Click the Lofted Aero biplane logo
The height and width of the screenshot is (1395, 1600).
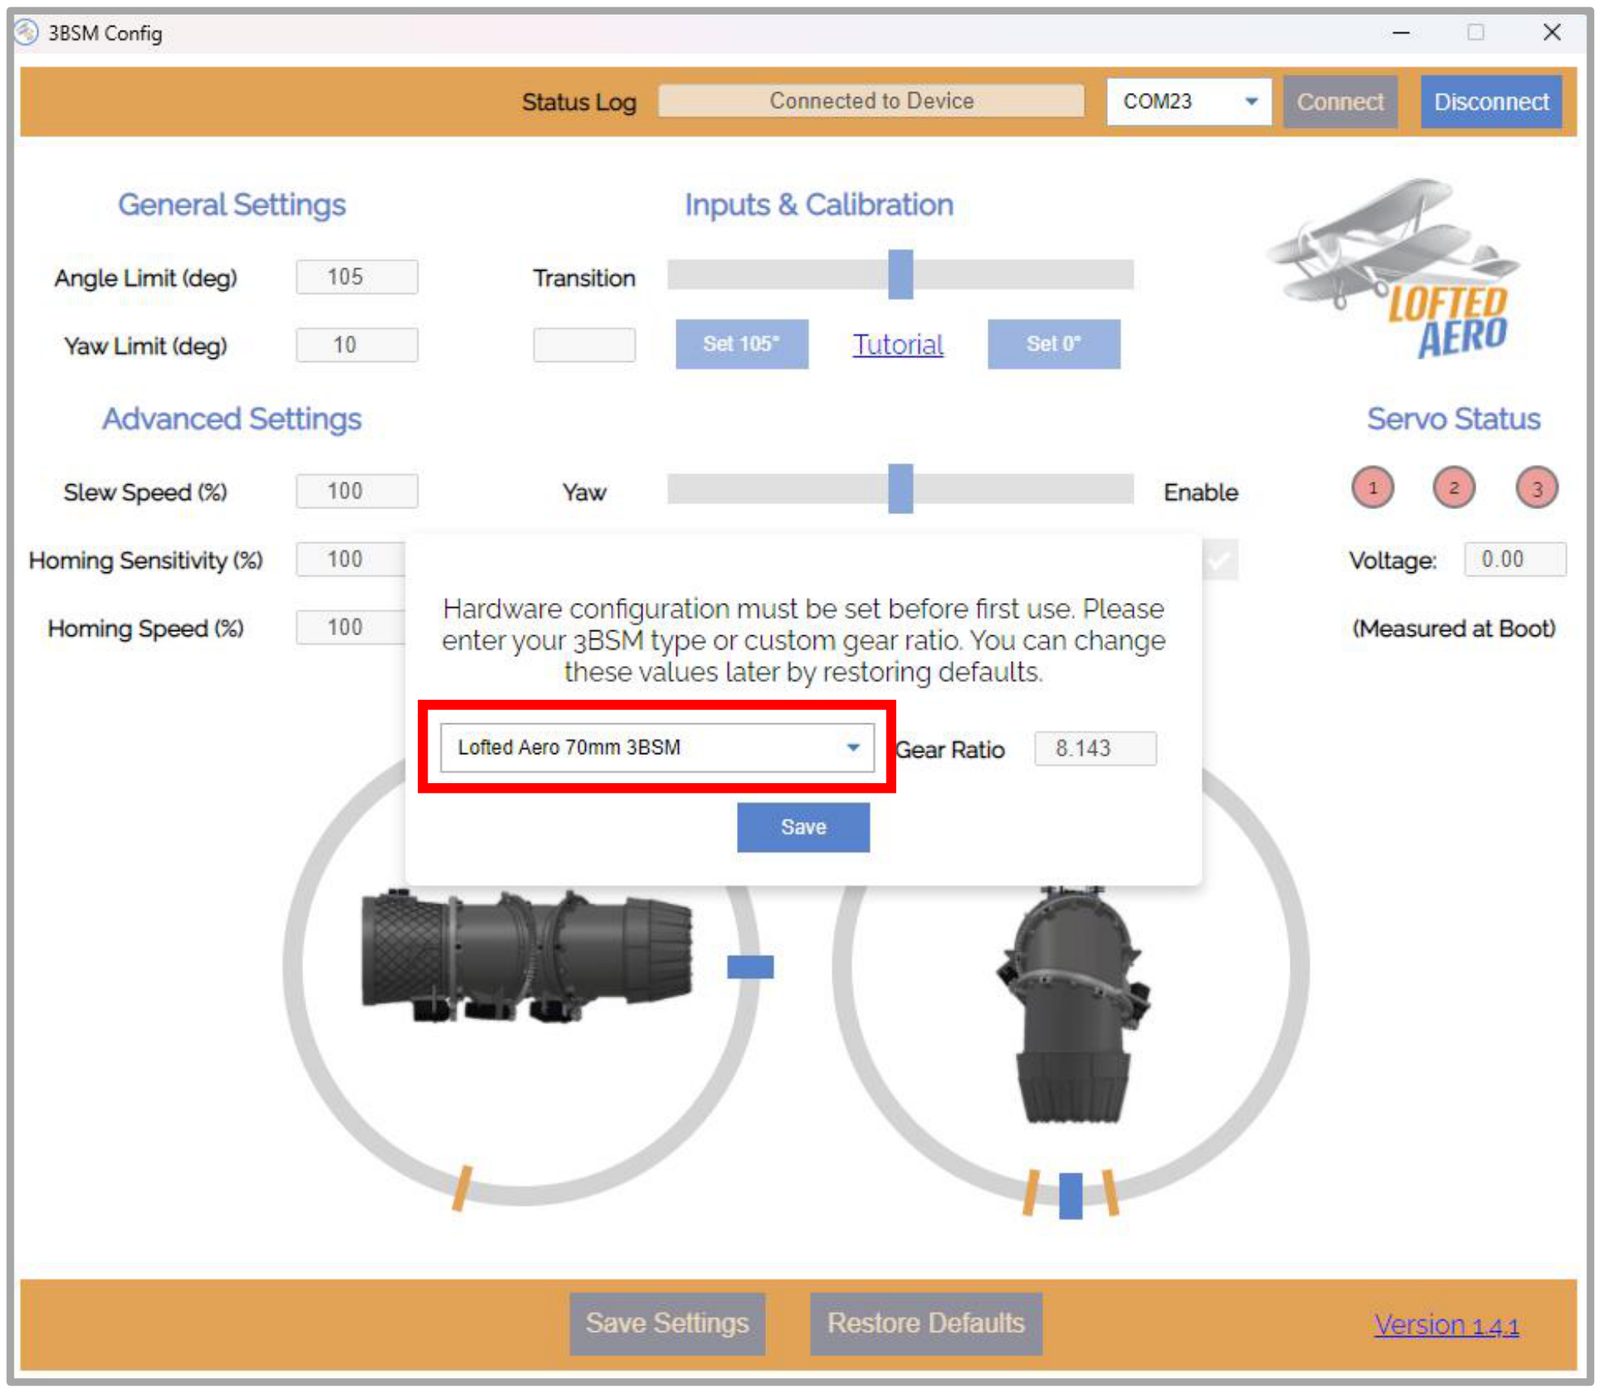pos(1395,268)
